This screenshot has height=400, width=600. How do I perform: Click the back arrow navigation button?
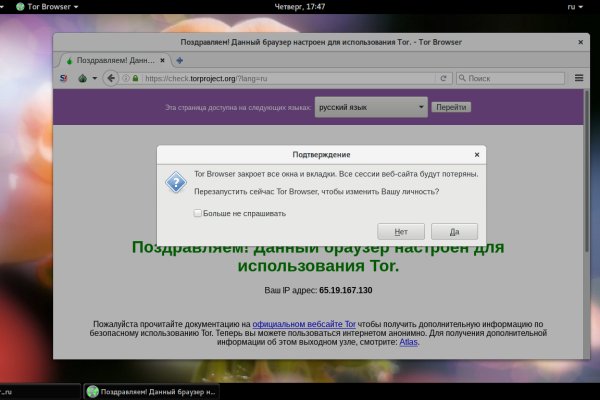click(x=110, y=78)
